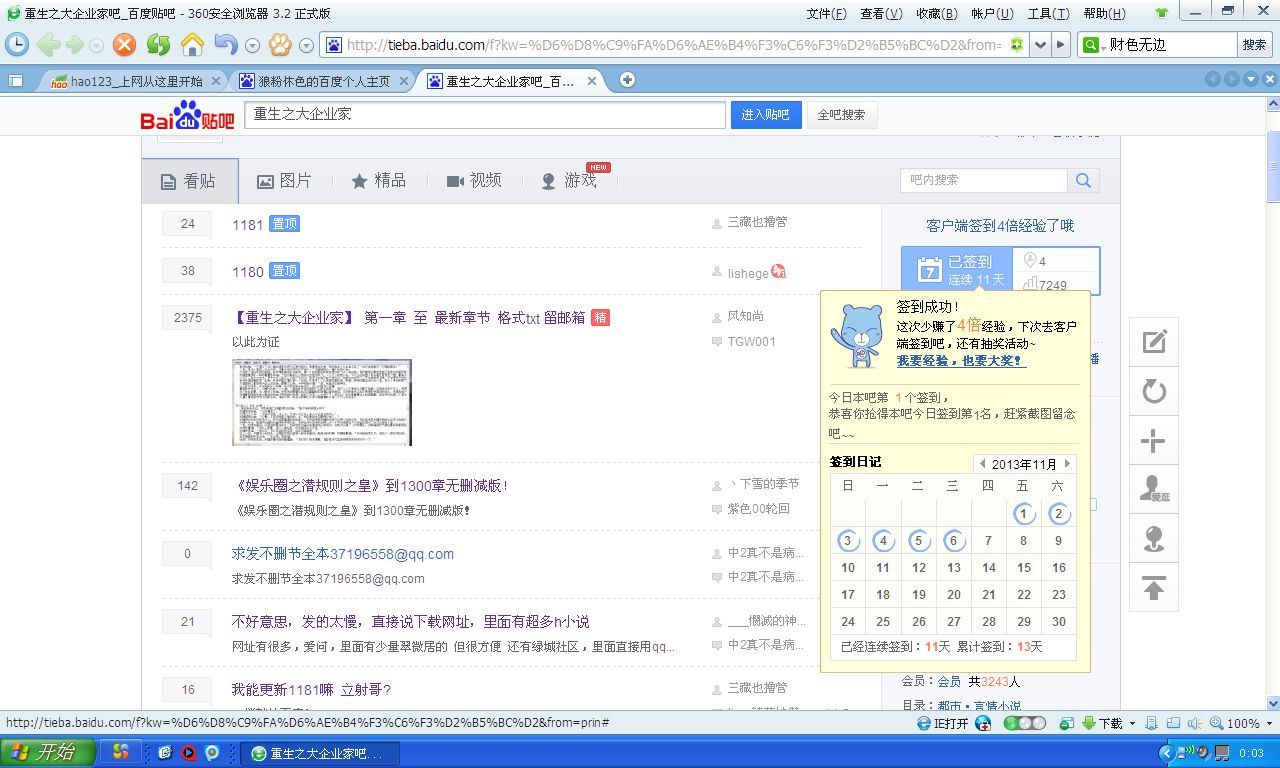The width and height of the screenshot is (1280, 768).
Task: Go to the browser home page
Action: pos(192,45)
